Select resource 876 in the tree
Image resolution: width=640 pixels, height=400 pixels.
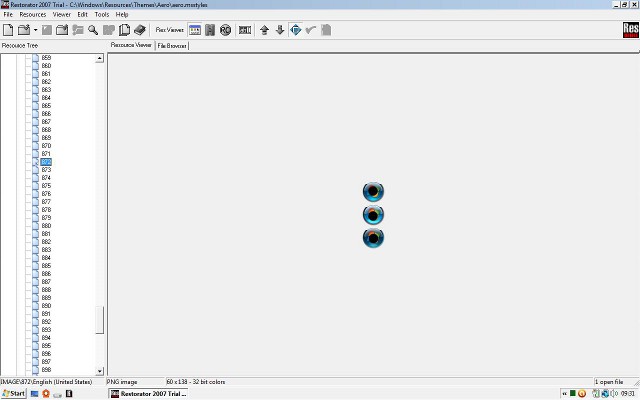point(46,193)
